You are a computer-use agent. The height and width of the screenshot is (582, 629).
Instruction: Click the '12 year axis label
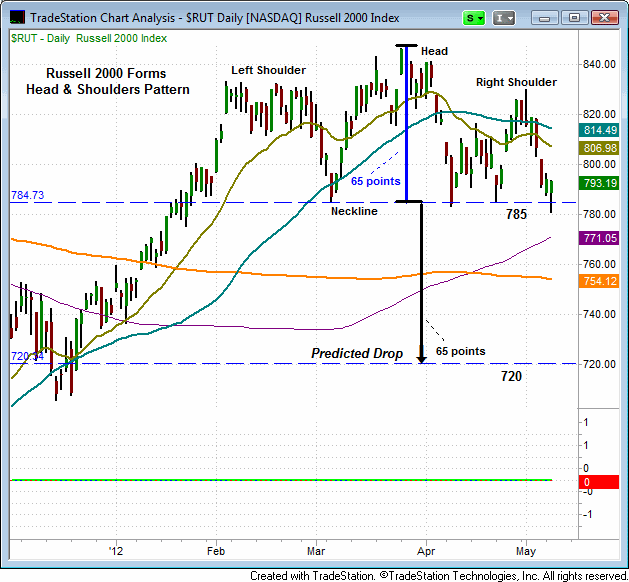pos(116,551)
